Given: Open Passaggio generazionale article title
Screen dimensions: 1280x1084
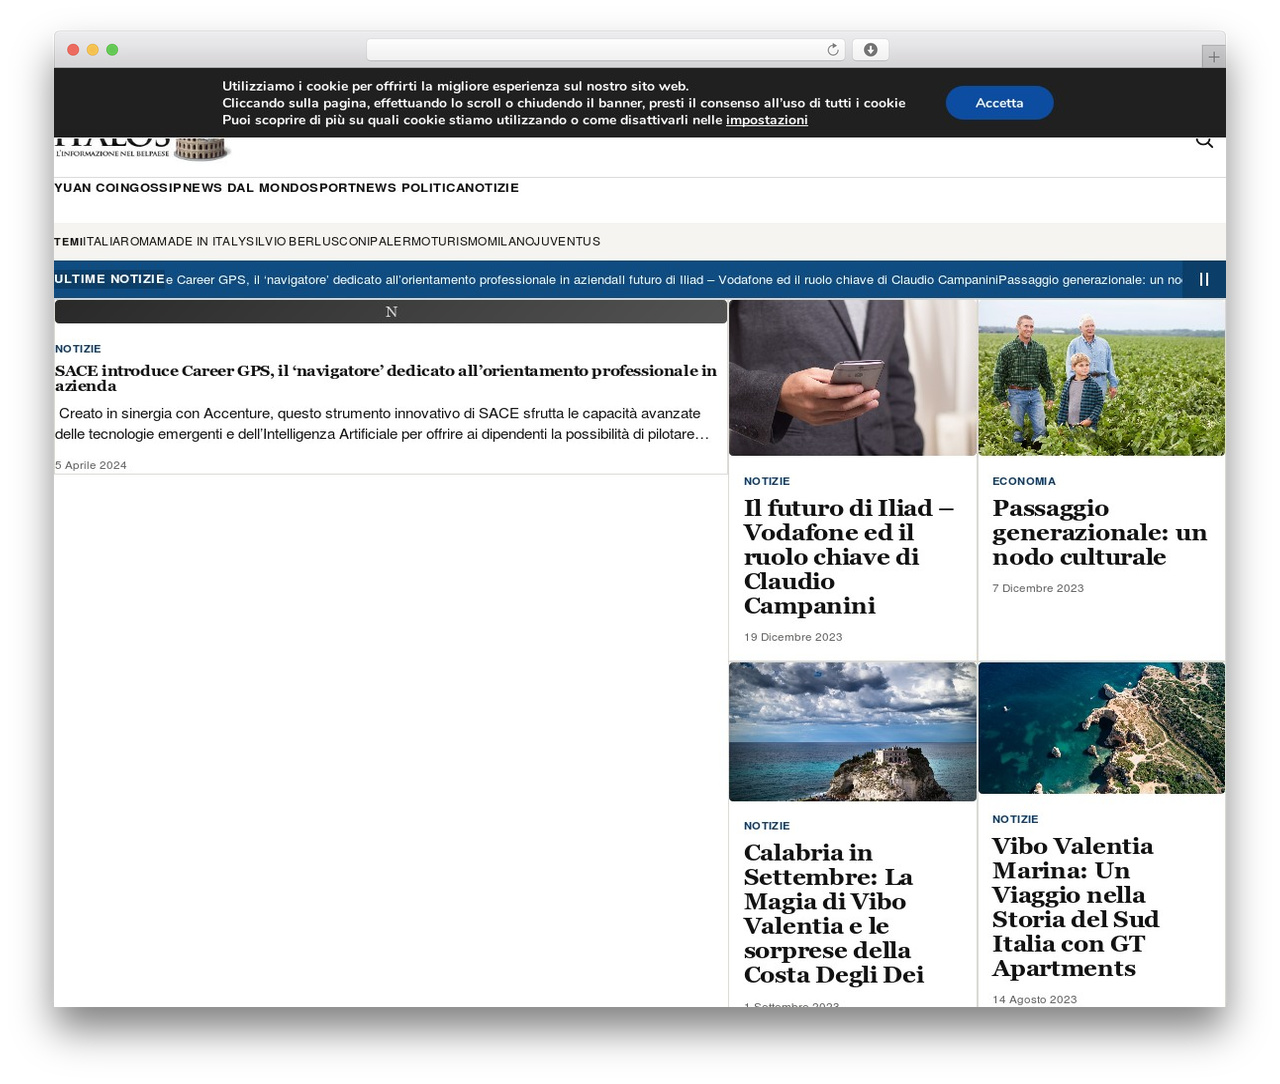Looking at the screenshot, I should point(1099,533).
